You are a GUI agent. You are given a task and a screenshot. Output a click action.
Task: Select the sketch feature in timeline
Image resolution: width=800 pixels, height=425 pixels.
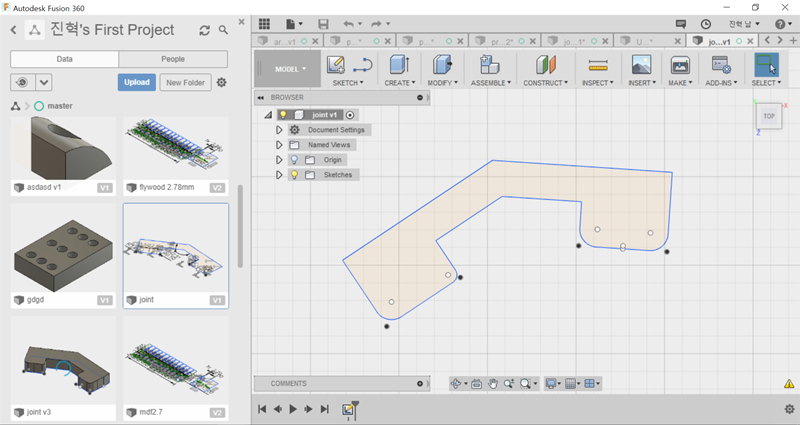(x=348, y=409)
